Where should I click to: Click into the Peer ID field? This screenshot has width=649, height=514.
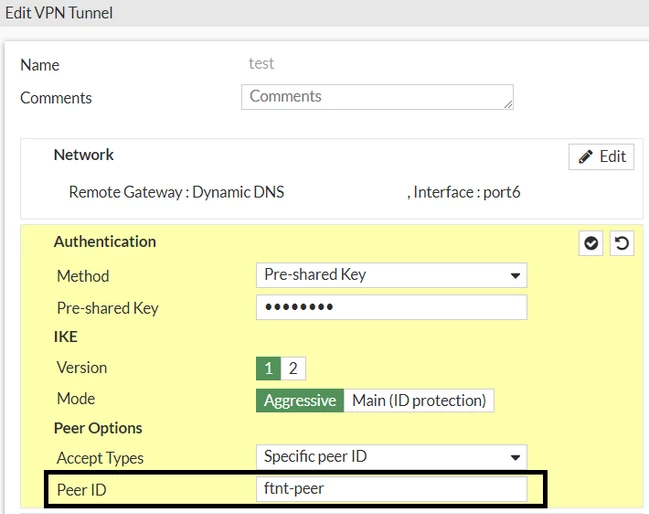392,489
